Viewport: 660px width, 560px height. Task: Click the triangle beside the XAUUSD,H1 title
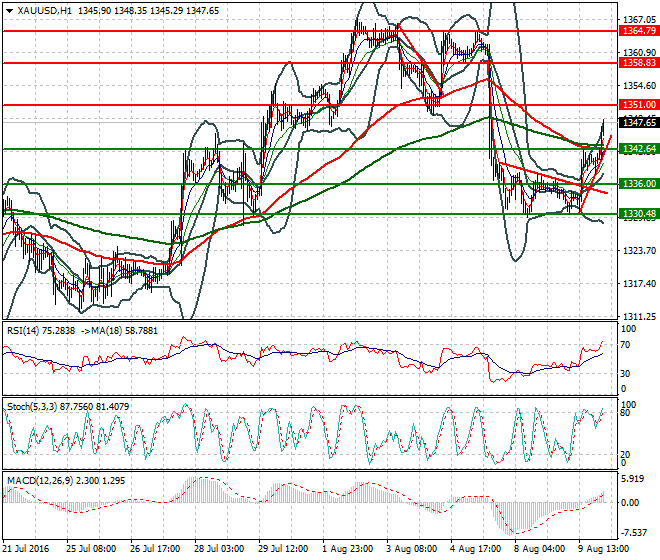[9, 11]
